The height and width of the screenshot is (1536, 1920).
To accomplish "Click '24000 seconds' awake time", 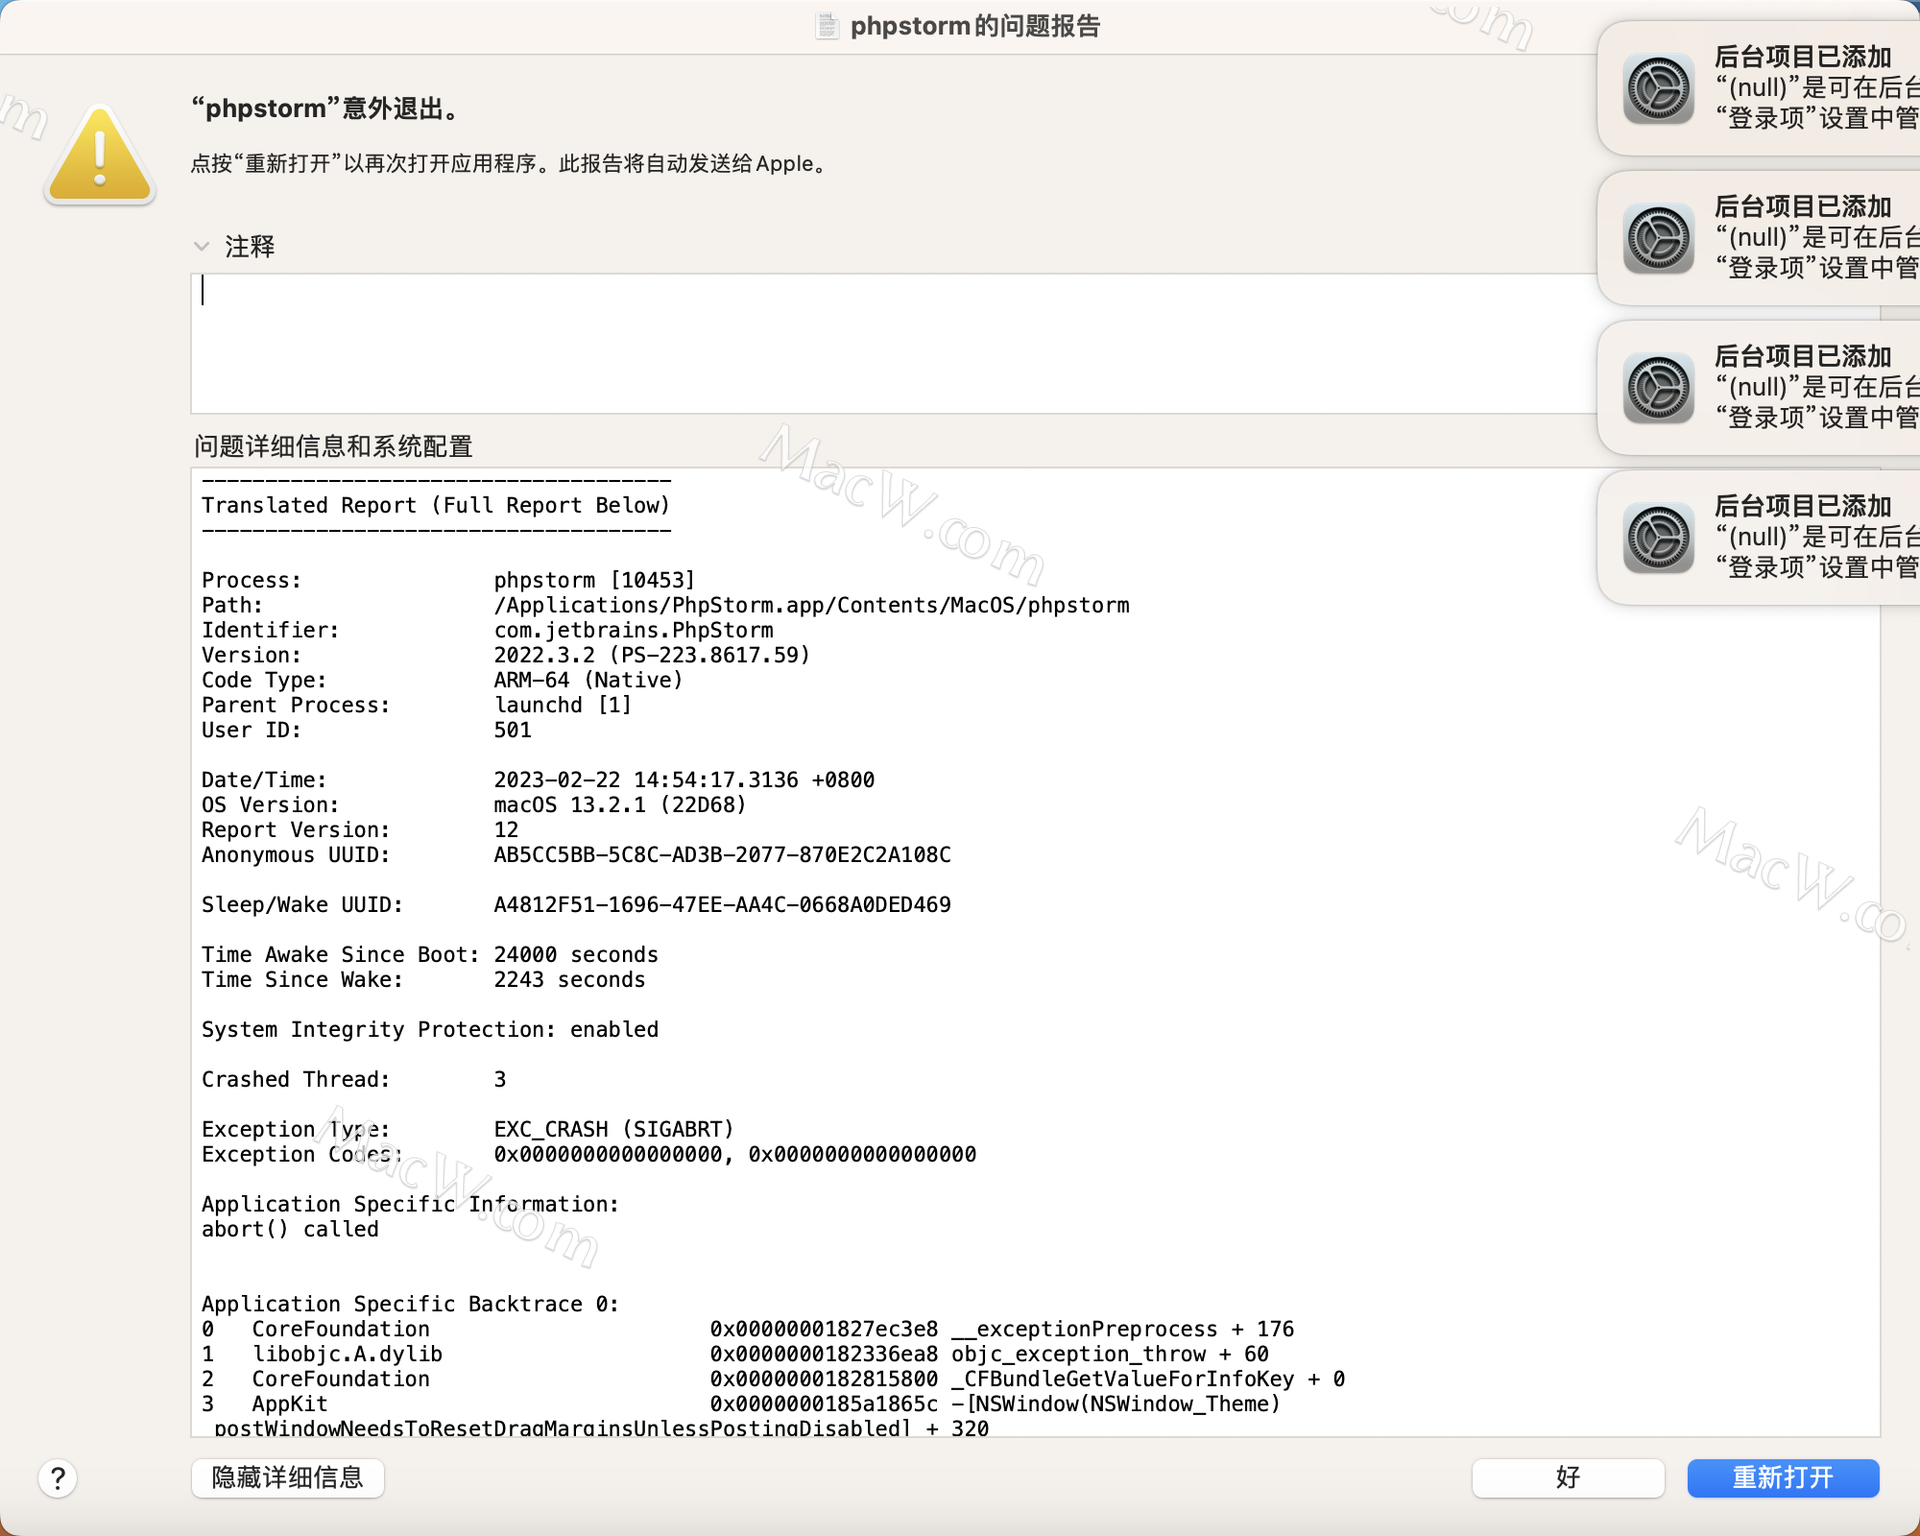I will coord(576,956).
